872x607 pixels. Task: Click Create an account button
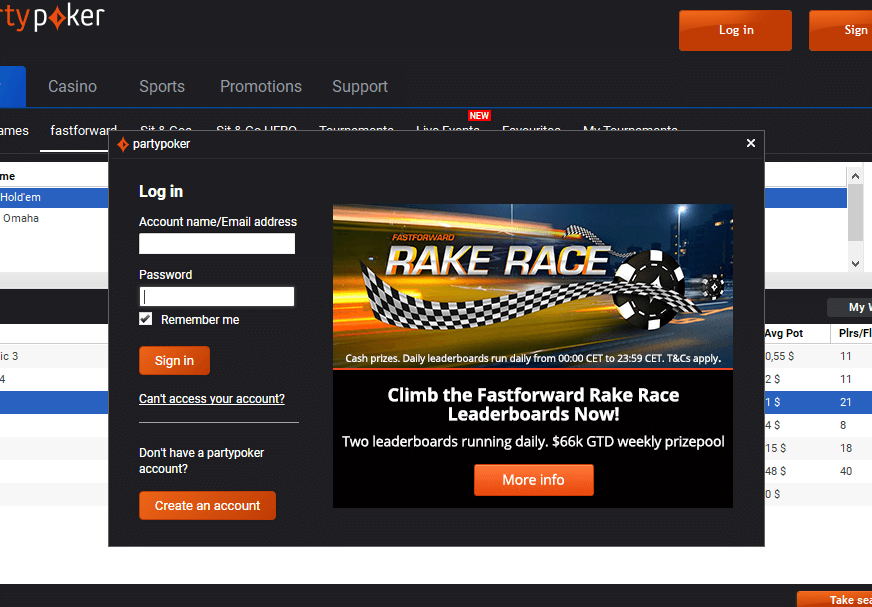point(207,505)
